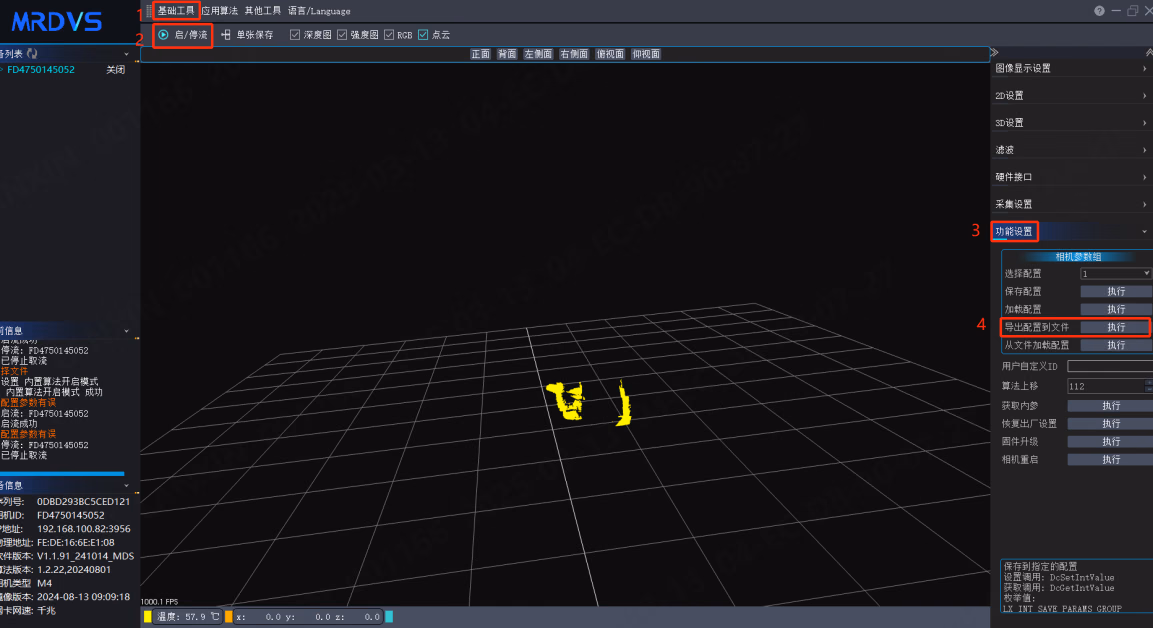Click the help question mark icon in title bar
Image resolution: width=1153 pixels, height=628 pixels.
(1099, 11)
